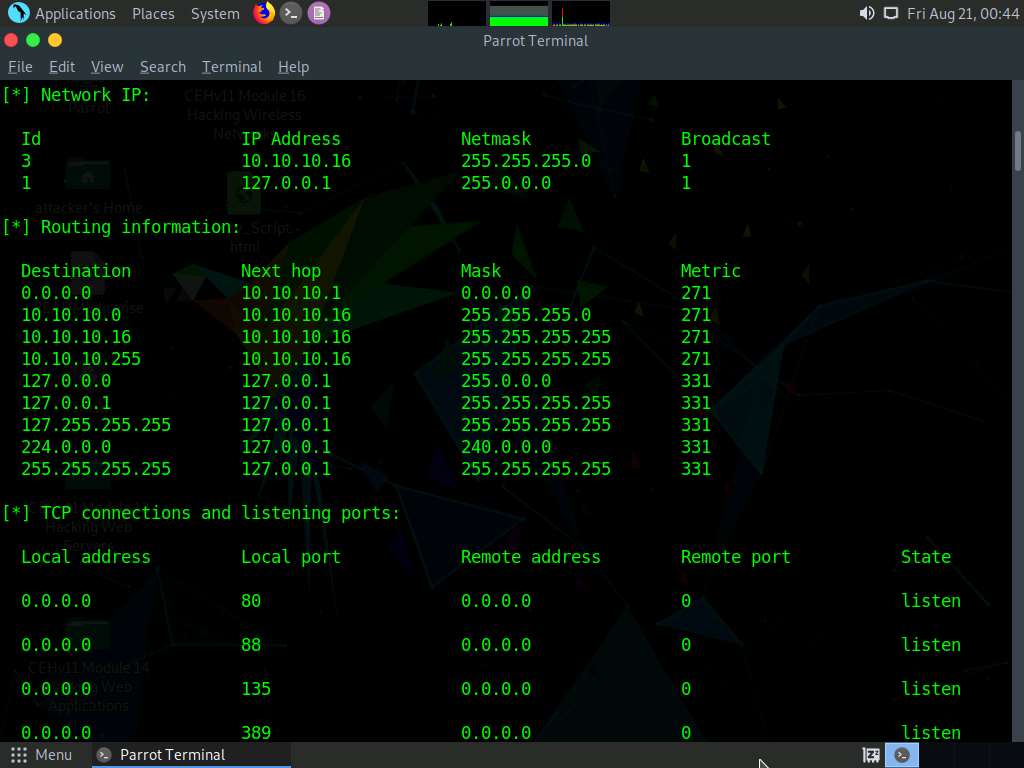Click the green window control button
The image size is (1024, 768).
[x=33, y=40]
